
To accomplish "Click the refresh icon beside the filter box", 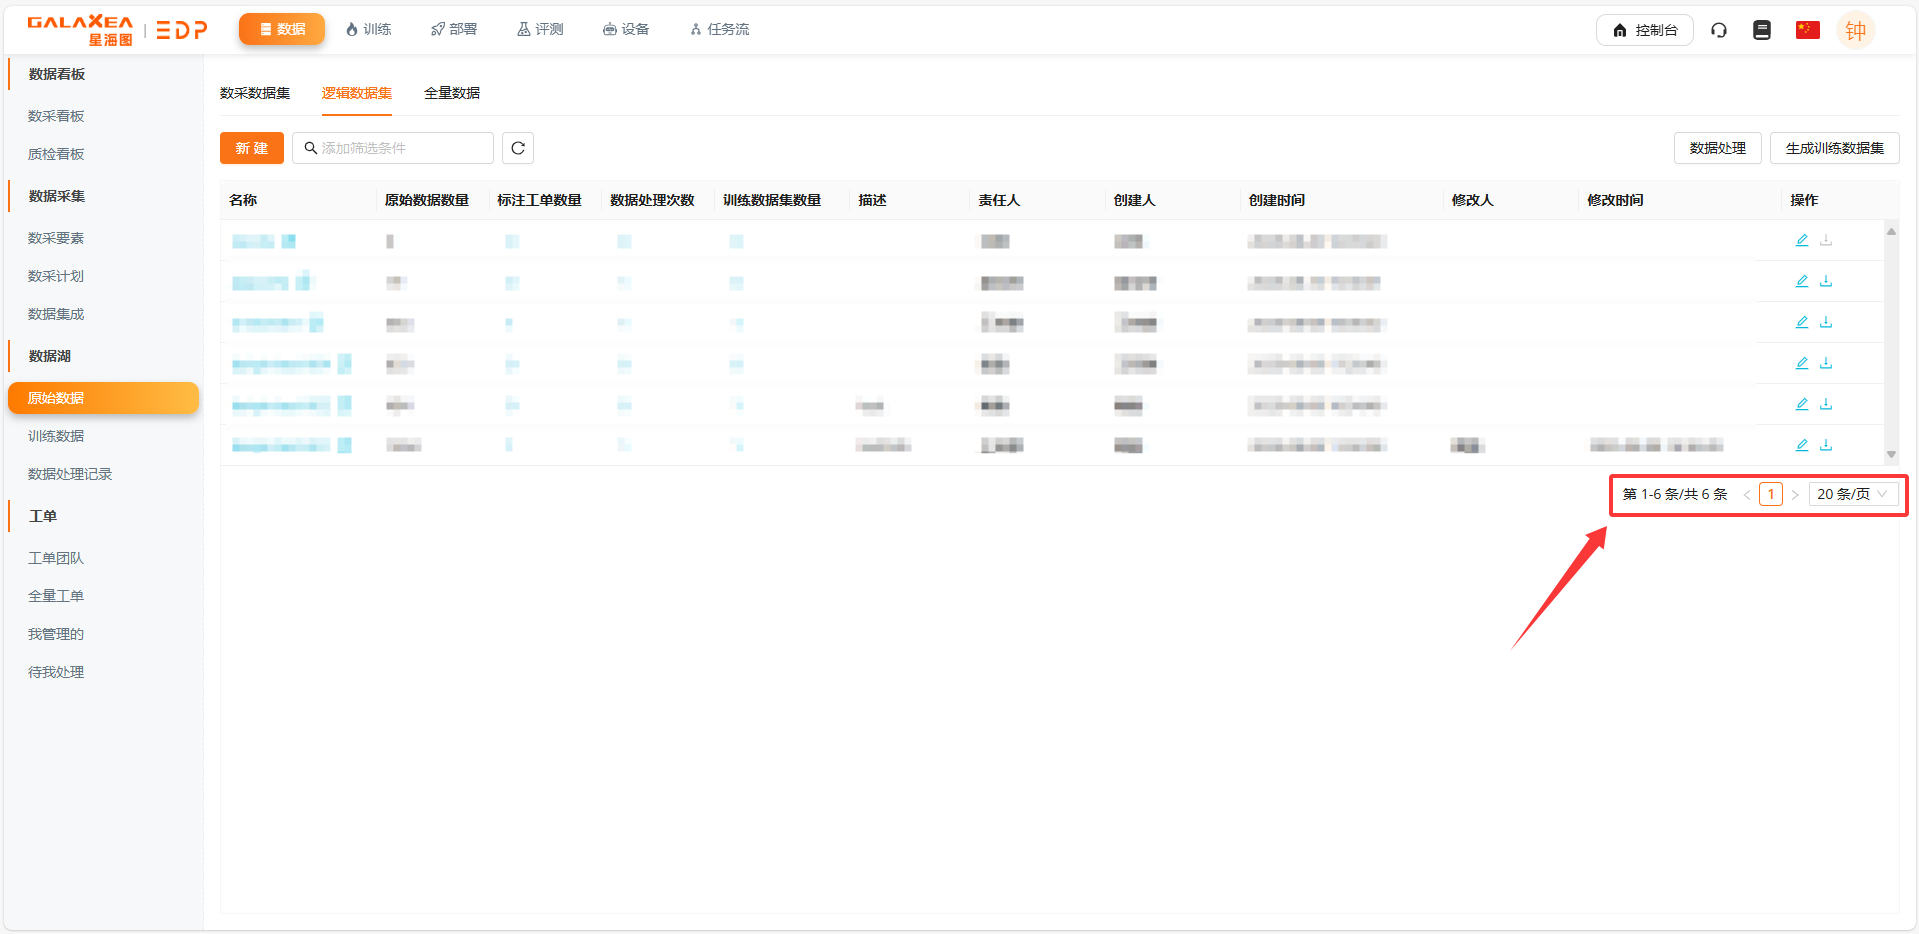I will click(x=518, y=148).
